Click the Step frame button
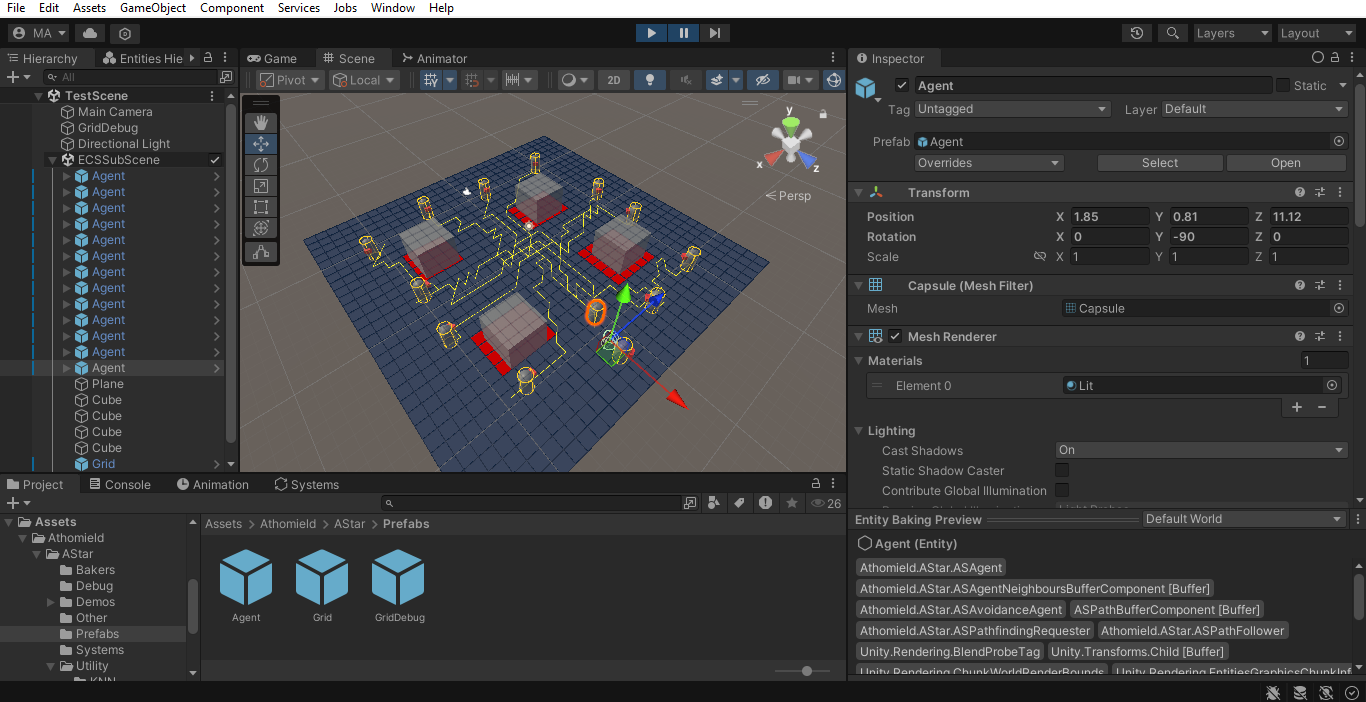Image resolution: width=1366 pixels, height=702 pixels. [x=715, y=33]
